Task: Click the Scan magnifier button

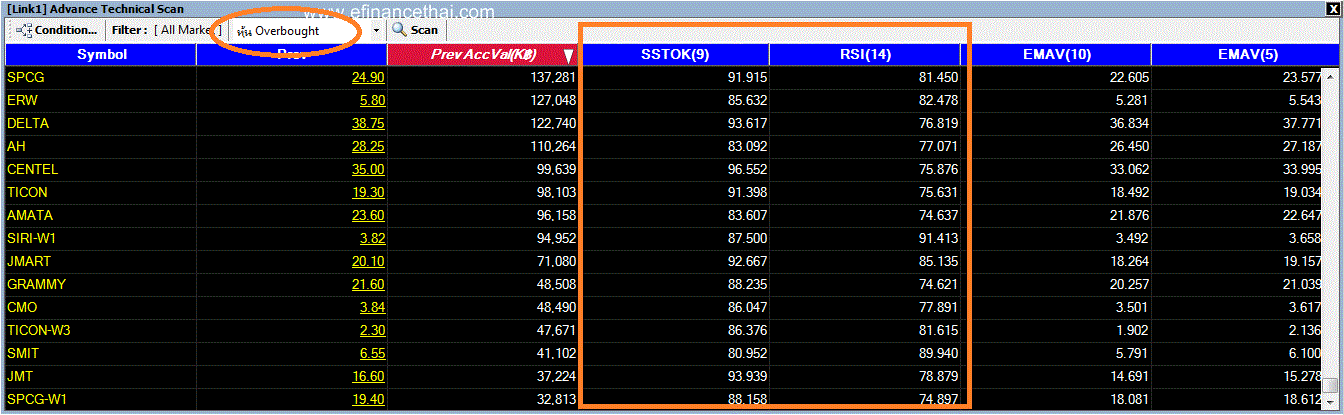Action: pos(415,30)
